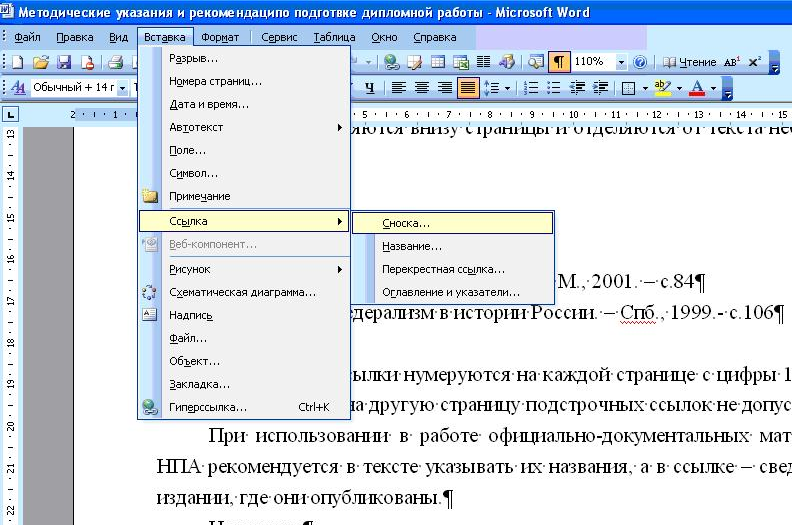Open the Сервис menu
The image size is (792, 525).
click(x=279, y=37)
